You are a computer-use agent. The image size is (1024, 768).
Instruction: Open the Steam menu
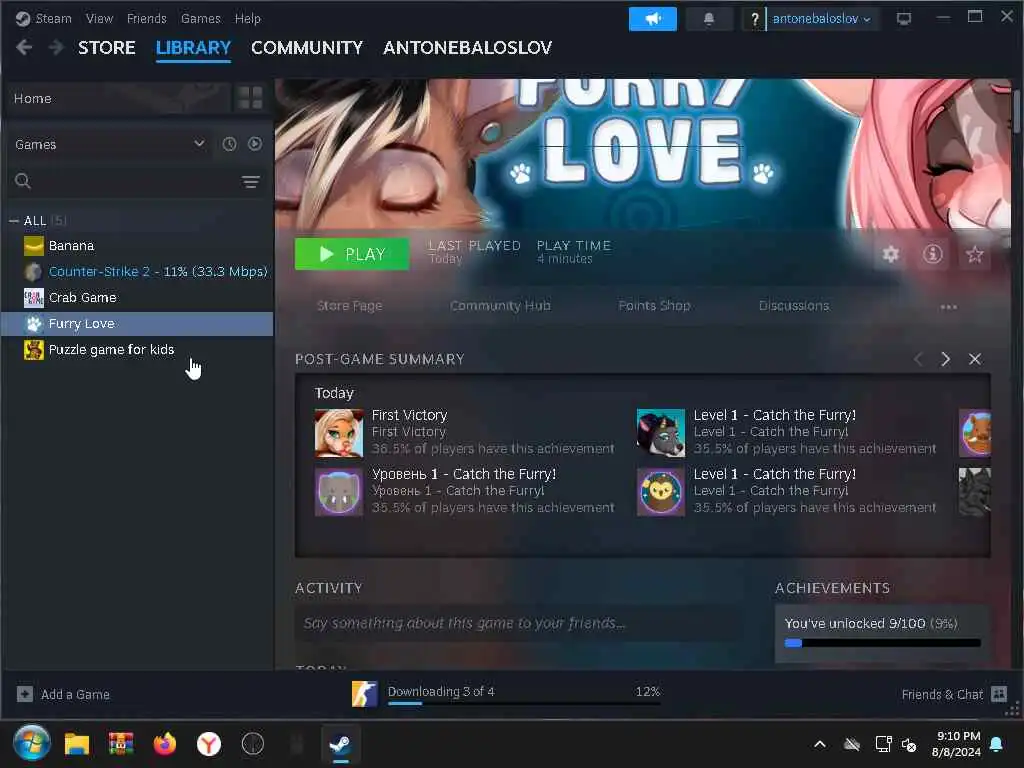click(x=54, y=19)
